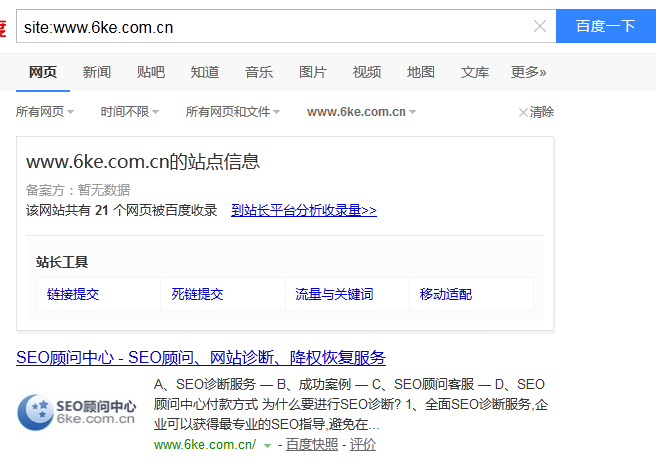
Task: Clear filters with the 清除 button
Action: tap(536, 112)
